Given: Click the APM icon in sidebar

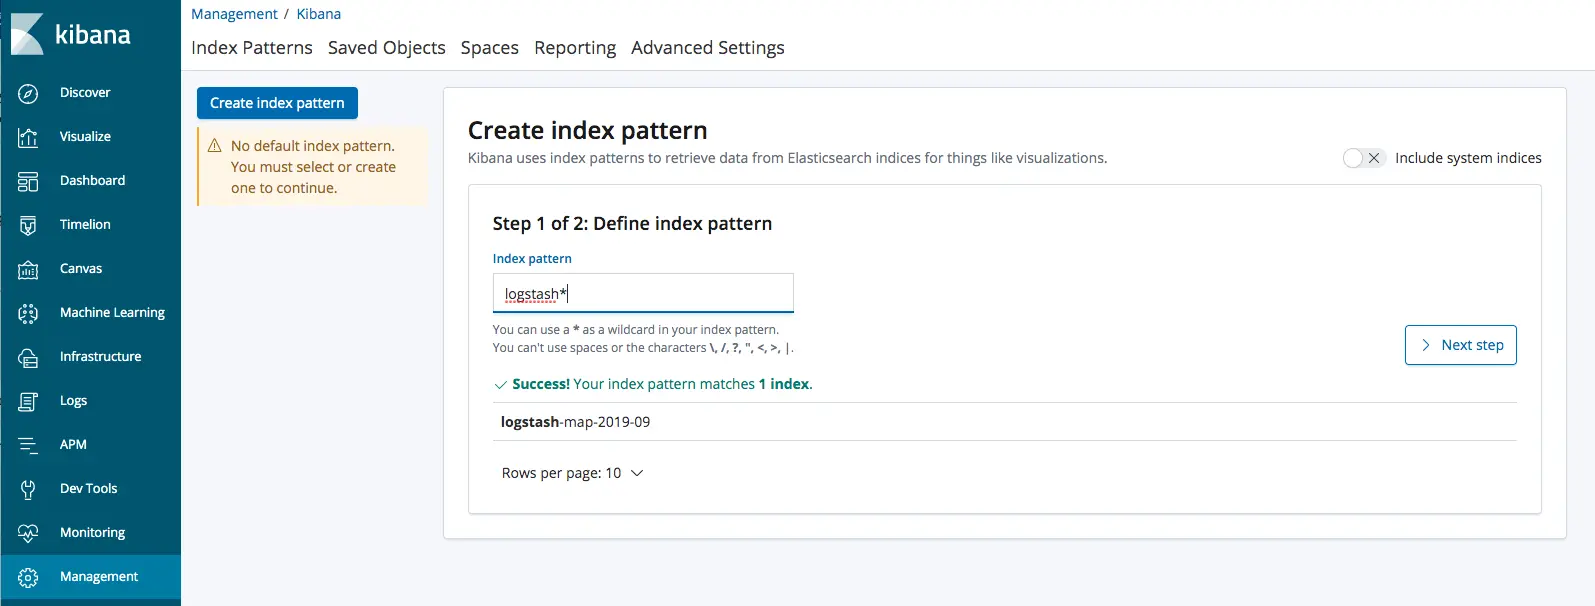Looking at the screenshot, I should point(28,445).
